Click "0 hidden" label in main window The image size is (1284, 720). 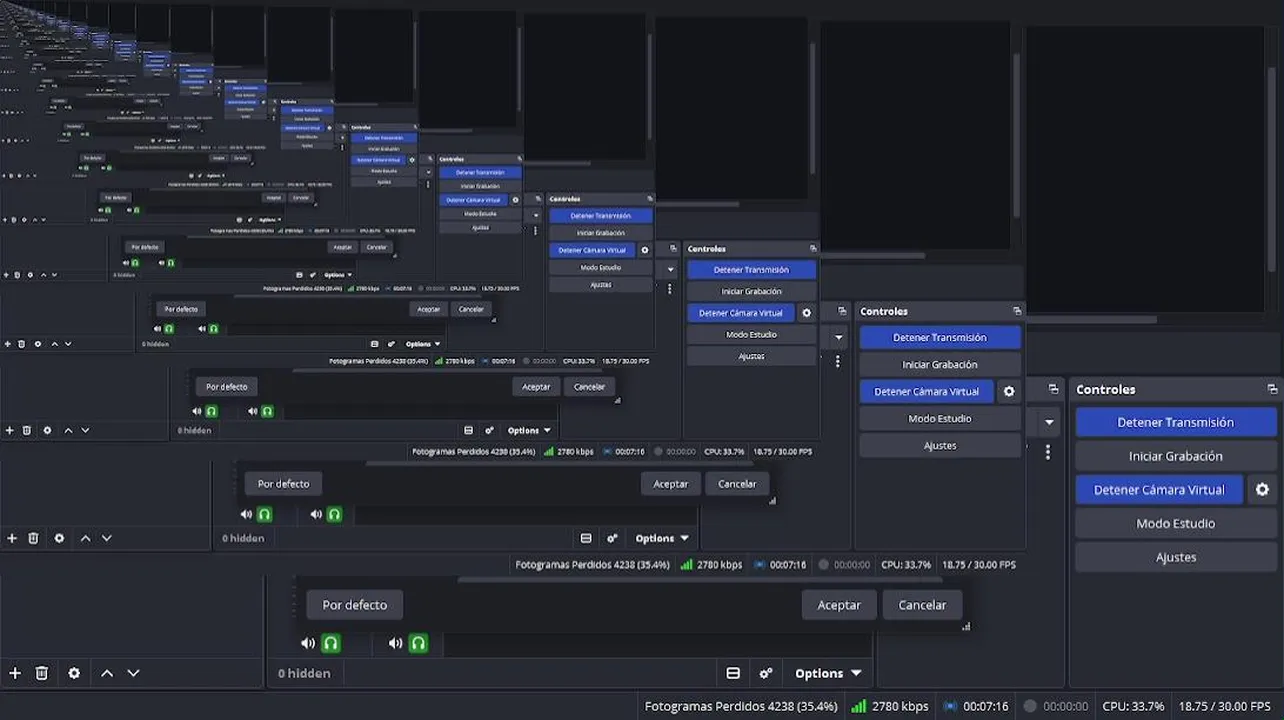point(304,673)
